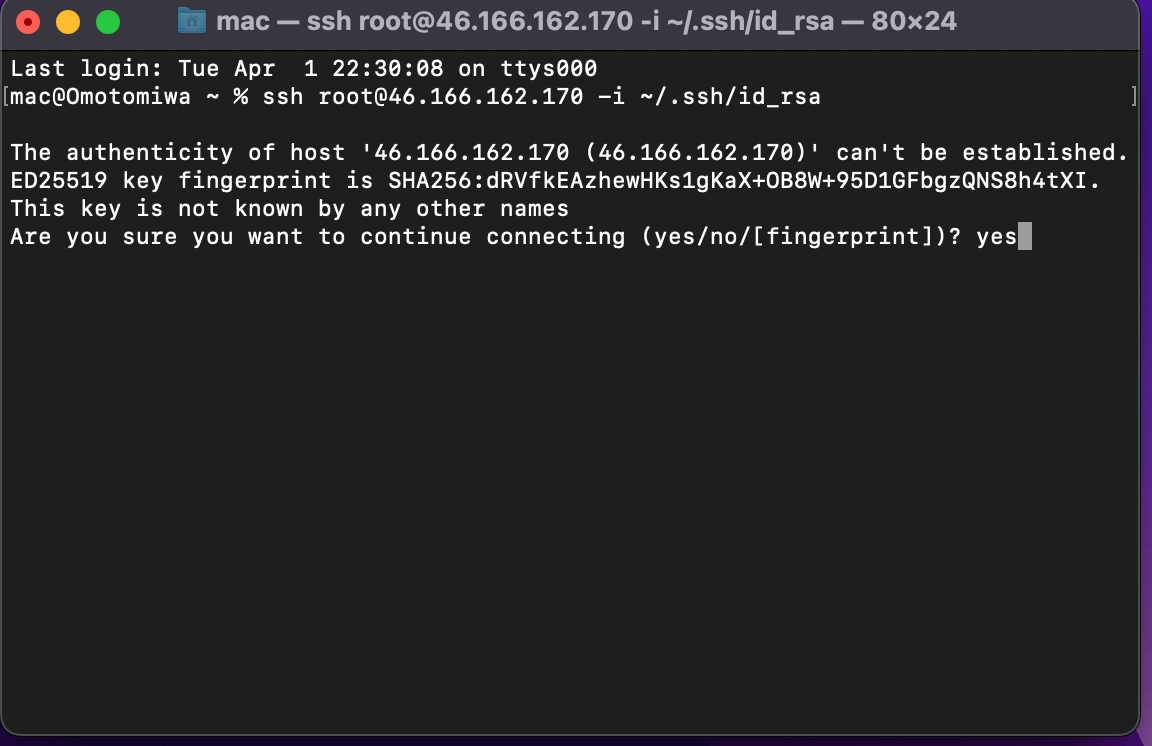Viewport: 1152px width, 746px height.
Task: Click 'ttys000' terminal session label
Action: click(550, 68)
